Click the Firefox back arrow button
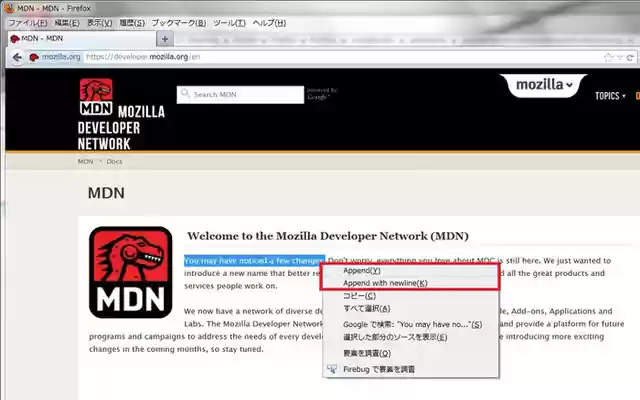 click(17, 58)
